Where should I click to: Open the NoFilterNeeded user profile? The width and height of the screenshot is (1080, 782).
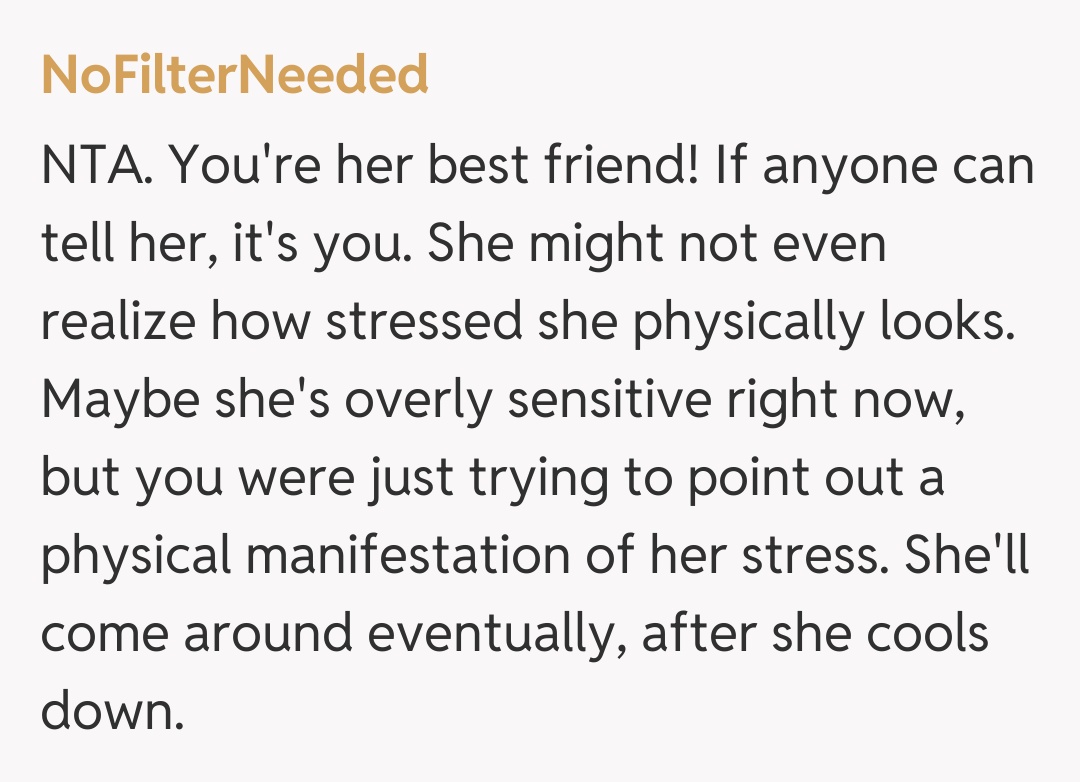point(235,76)
